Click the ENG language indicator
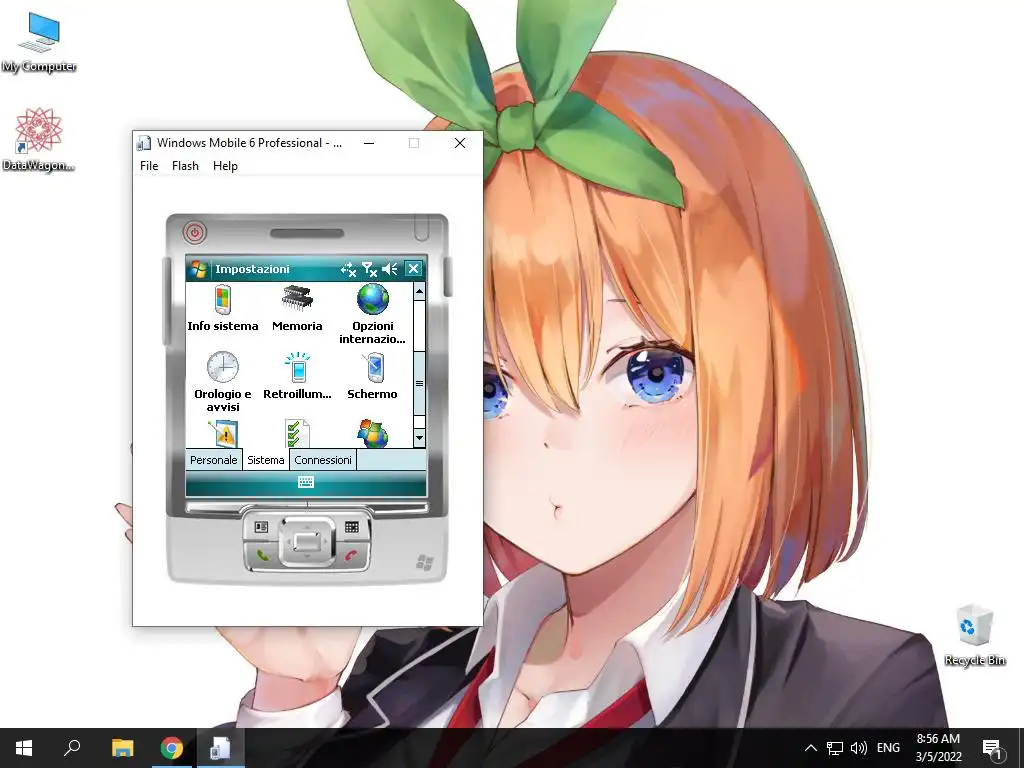The height and width of the screenshot is (768, 1024). (888, 748)
